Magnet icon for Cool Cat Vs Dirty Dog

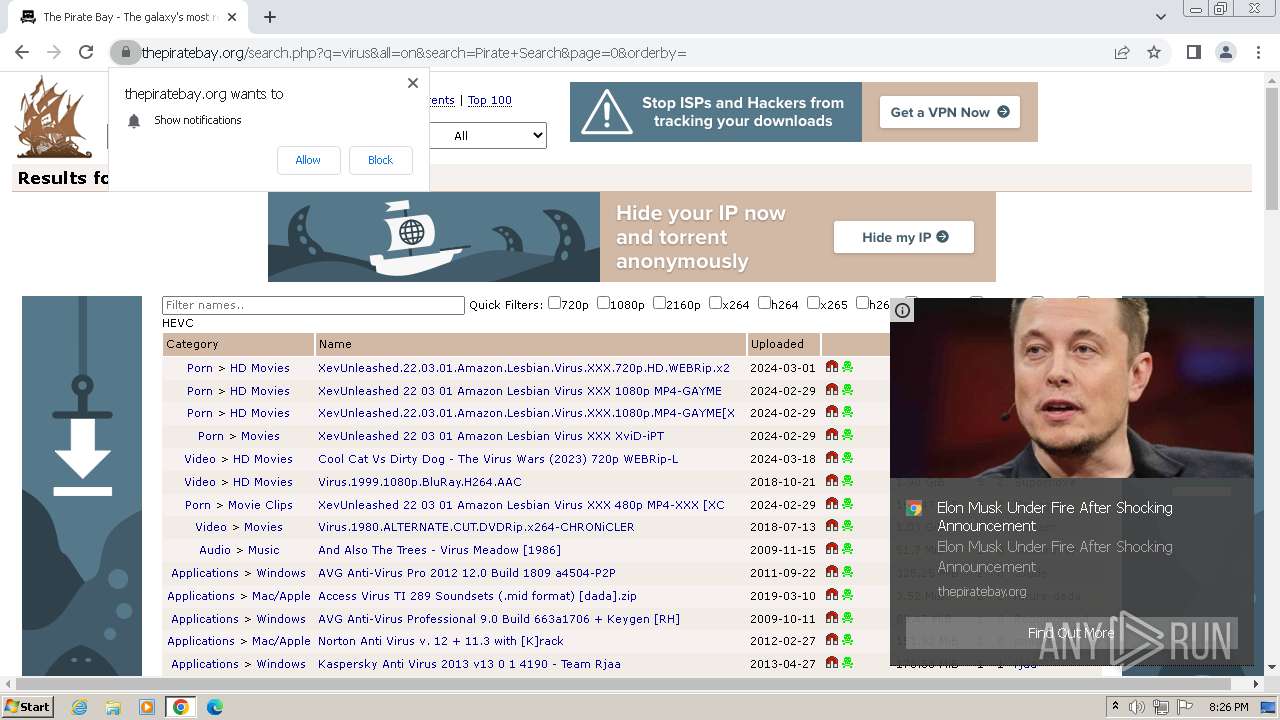(831, 458)
